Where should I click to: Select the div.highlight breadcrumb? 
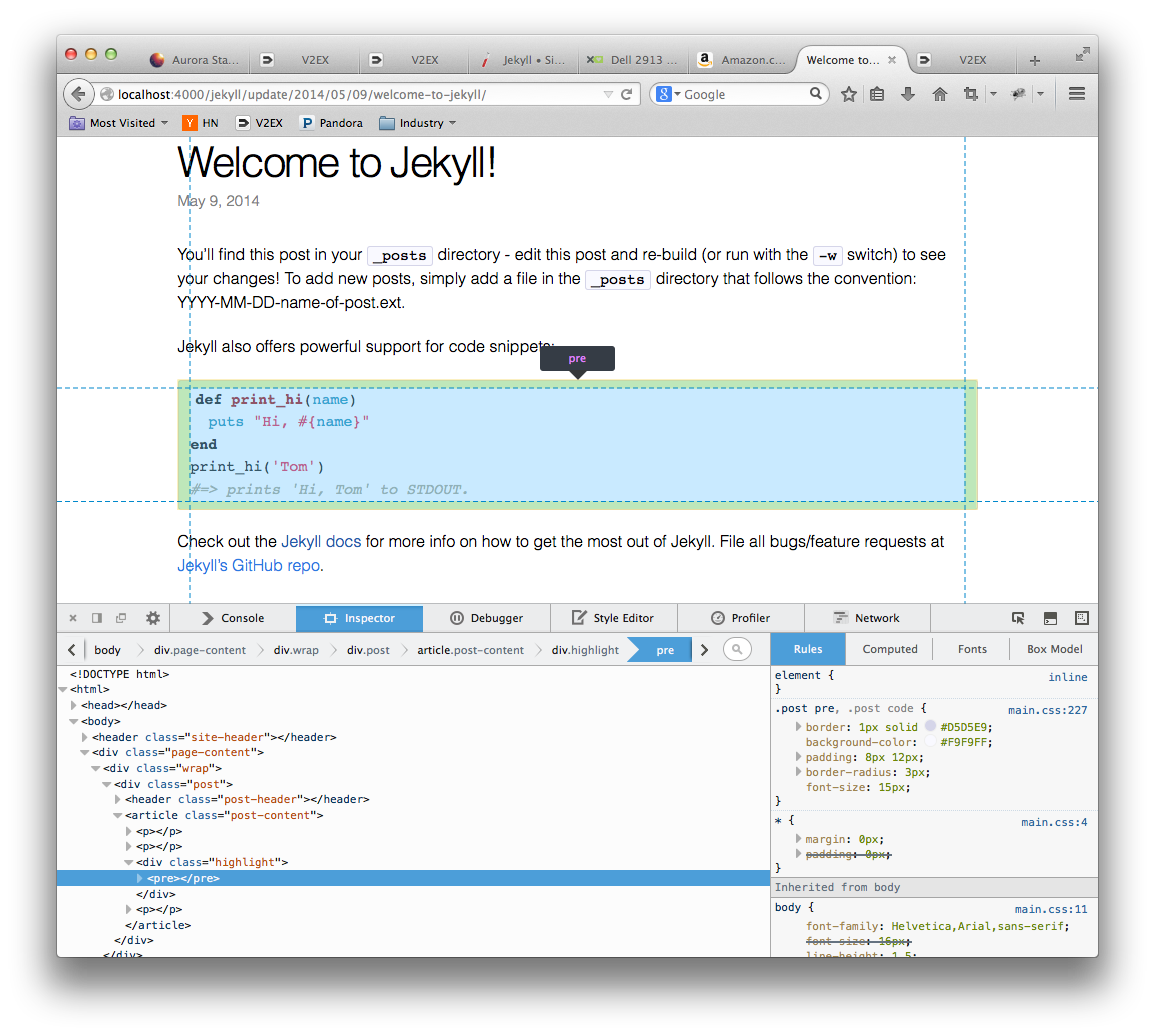click(x=585, y=650)
